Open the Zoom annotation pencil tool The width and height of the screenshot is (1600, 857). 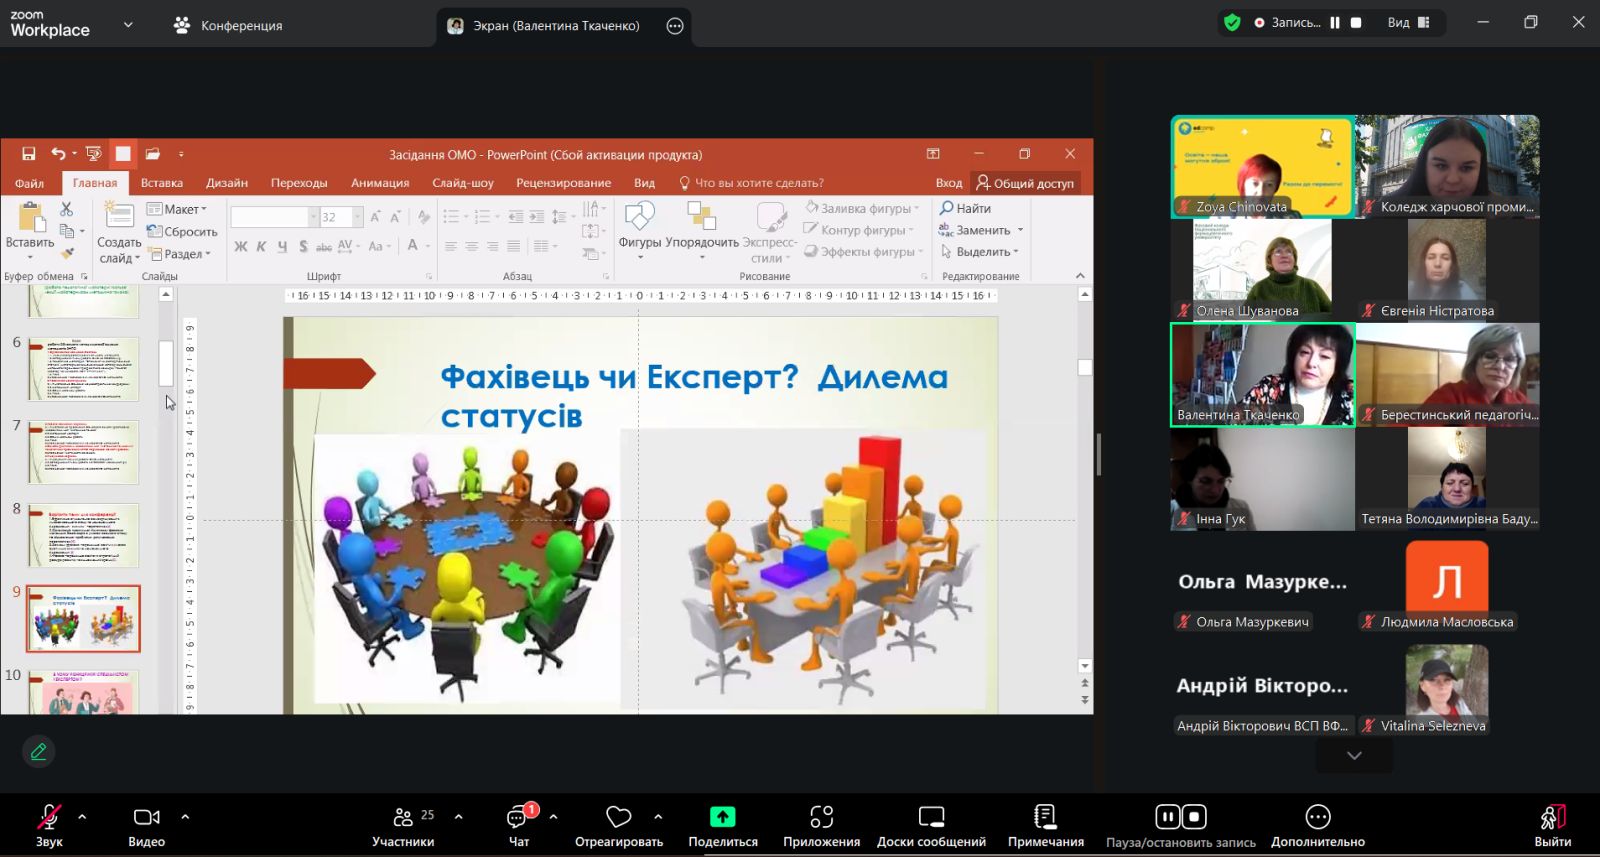(38, 751)
